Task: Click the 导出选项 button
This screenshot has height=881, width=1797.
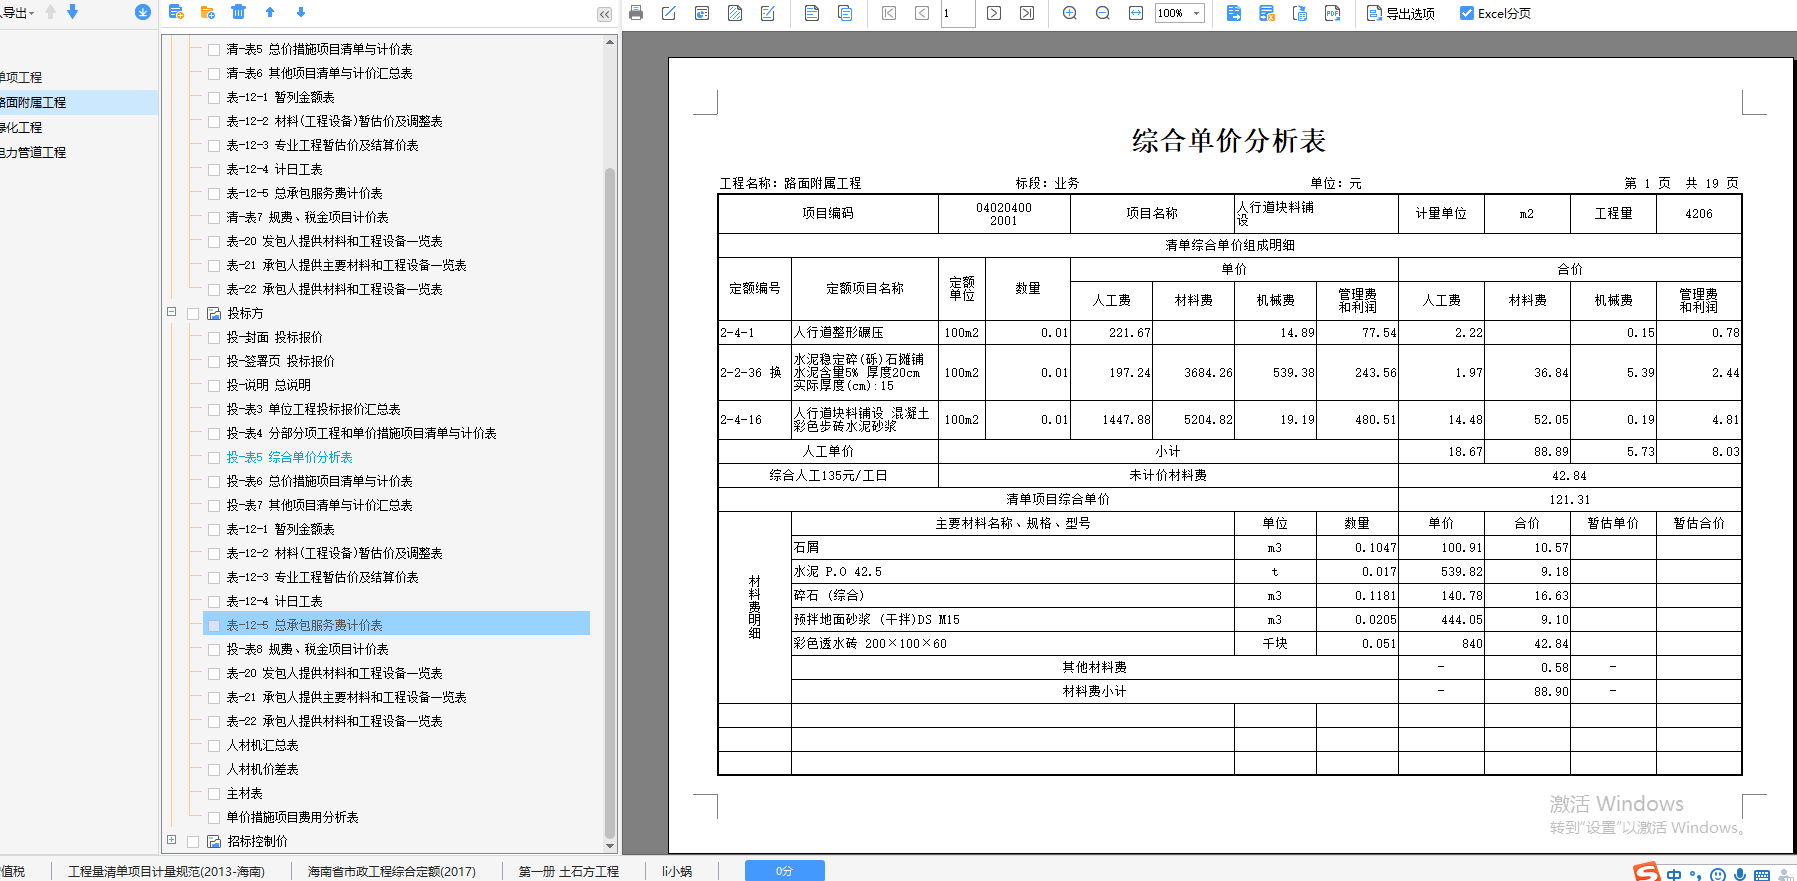Action: pos(1401,13)
